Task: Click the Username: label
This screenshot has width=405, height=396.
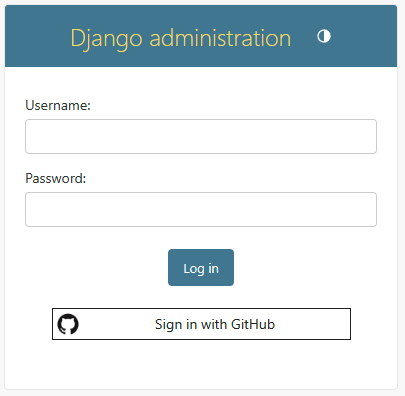Action: tap(58, 105)
